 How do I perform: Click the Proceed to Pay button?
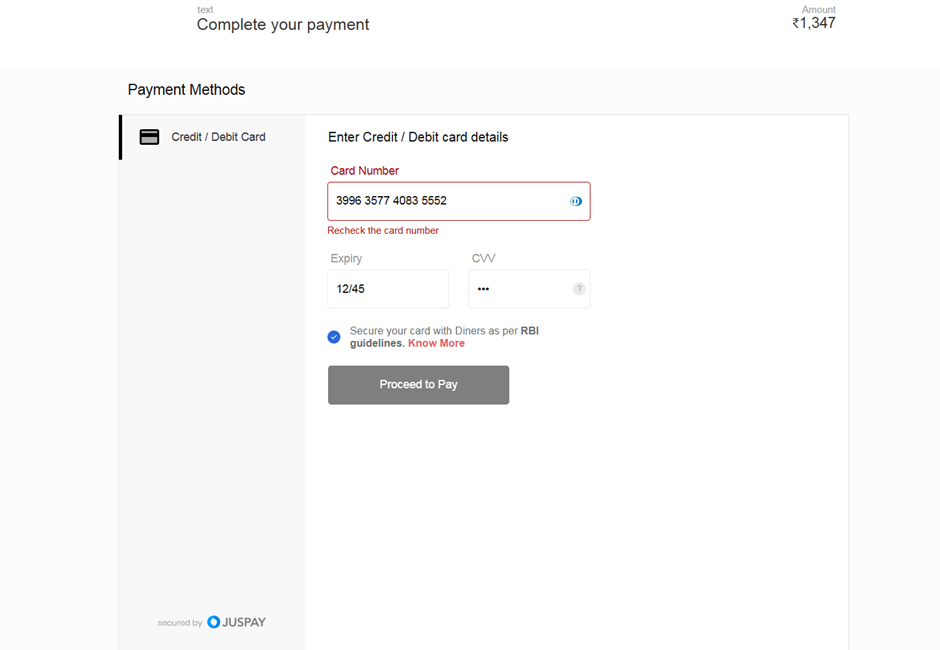(x=418, y=385)
